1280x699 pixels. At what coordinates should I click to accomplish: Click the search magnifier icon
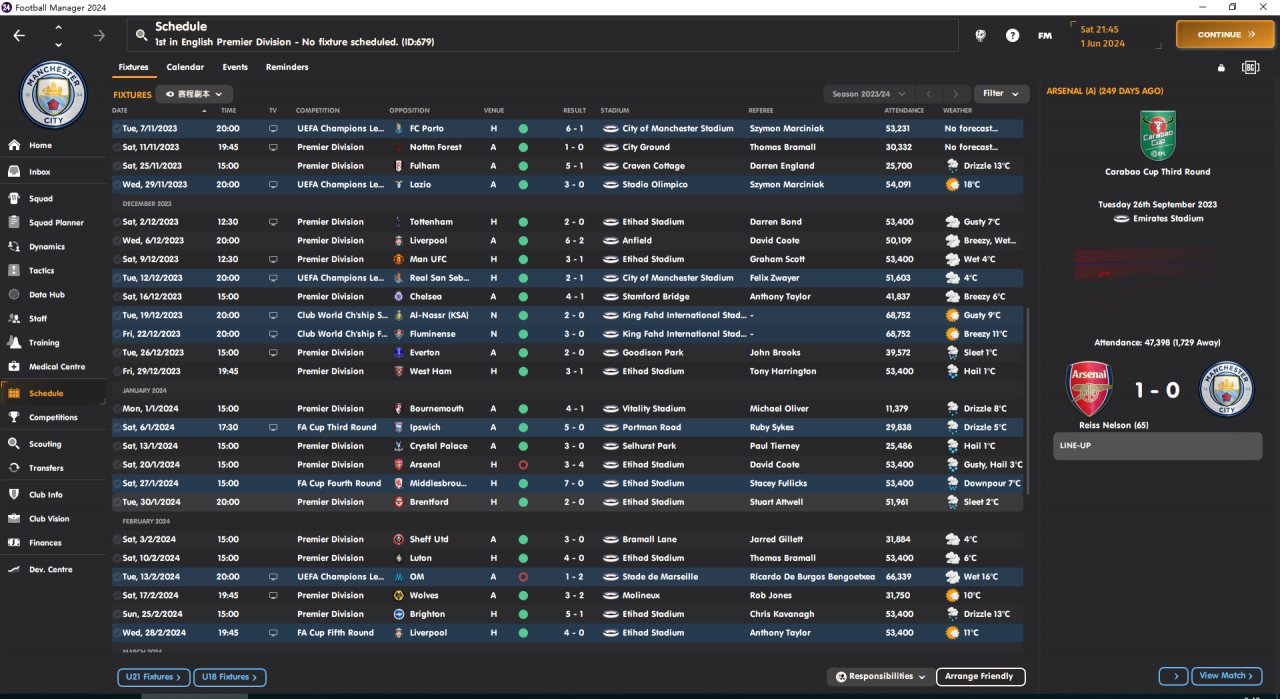pyautogui.click(x=141, y=35)
